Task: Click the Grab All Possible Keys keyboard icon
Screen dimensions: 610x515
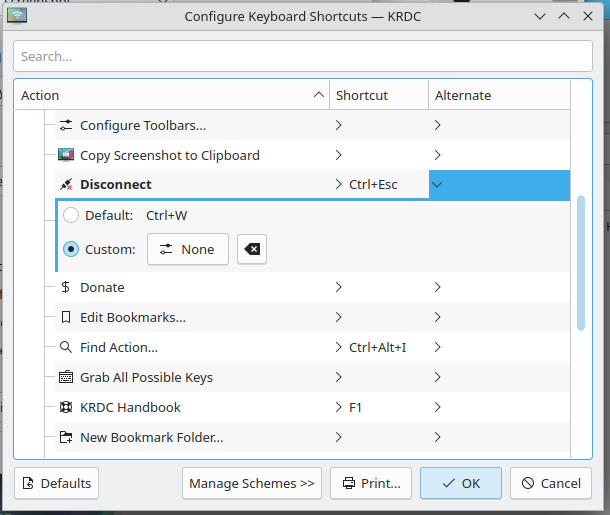Action: 66,377
